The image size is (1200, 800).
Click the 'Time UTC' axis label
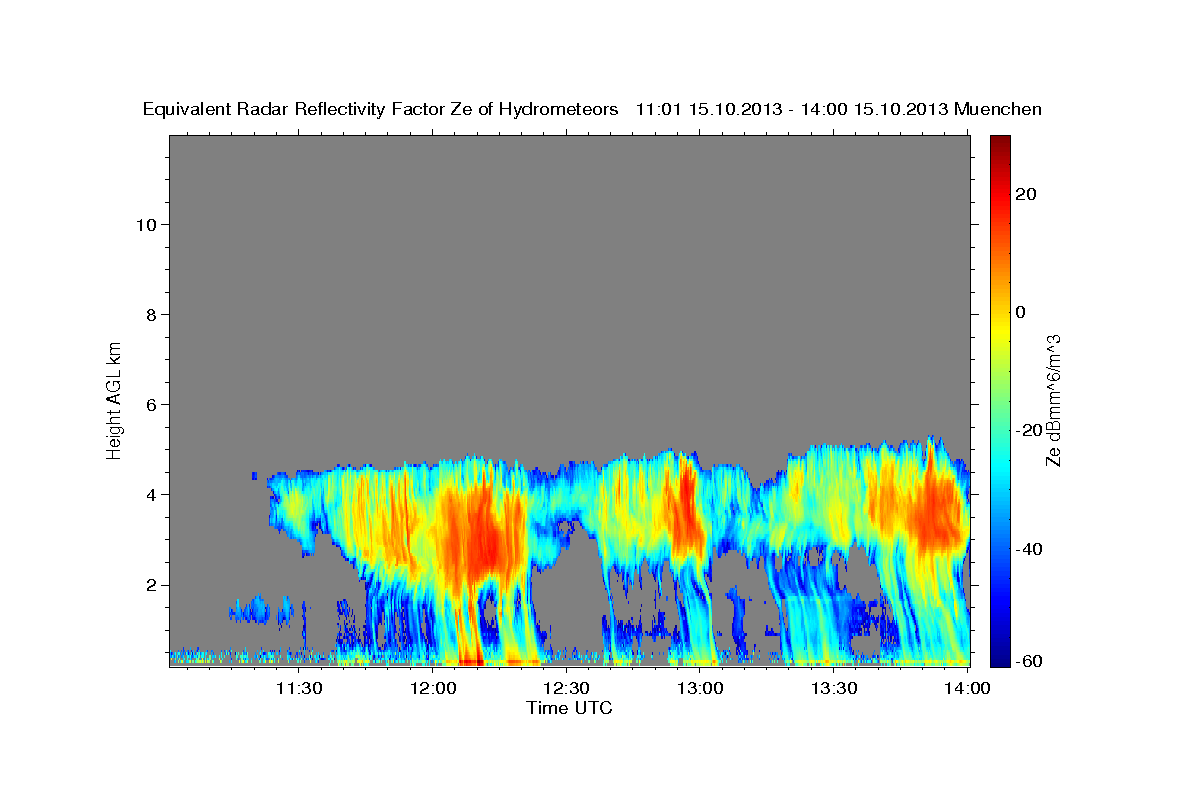569,708
